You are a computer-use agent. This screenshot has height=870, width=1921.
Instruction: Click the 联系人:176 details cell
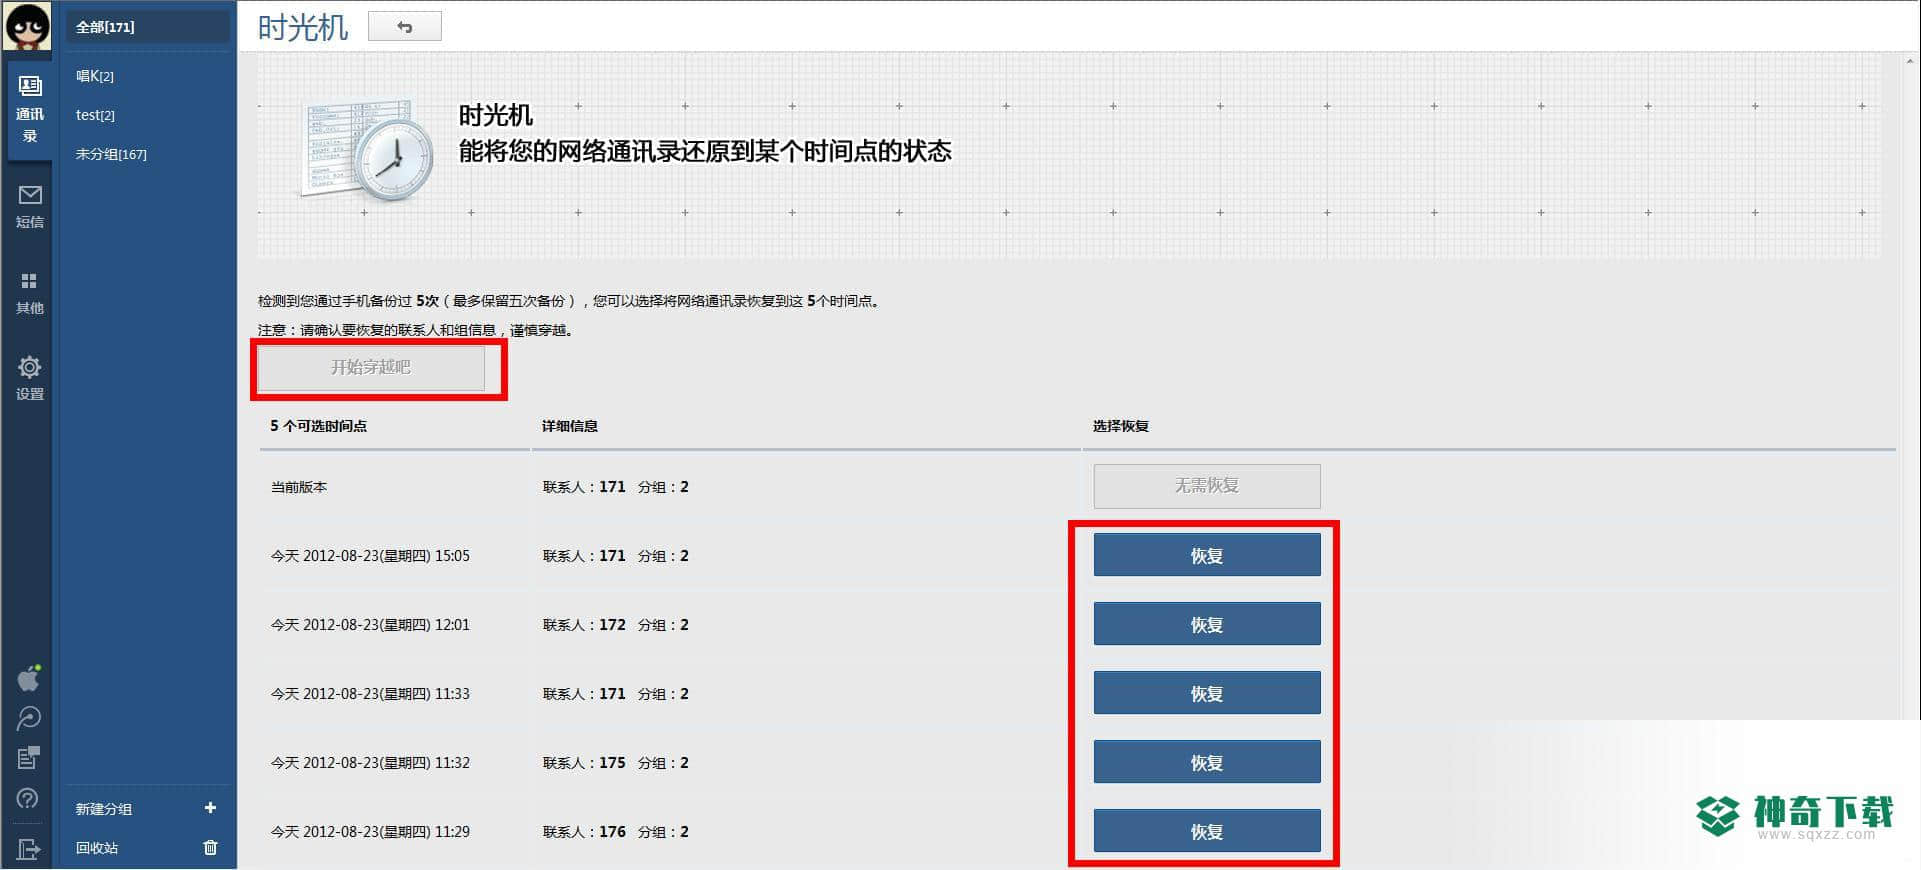[x=615, y=832]
